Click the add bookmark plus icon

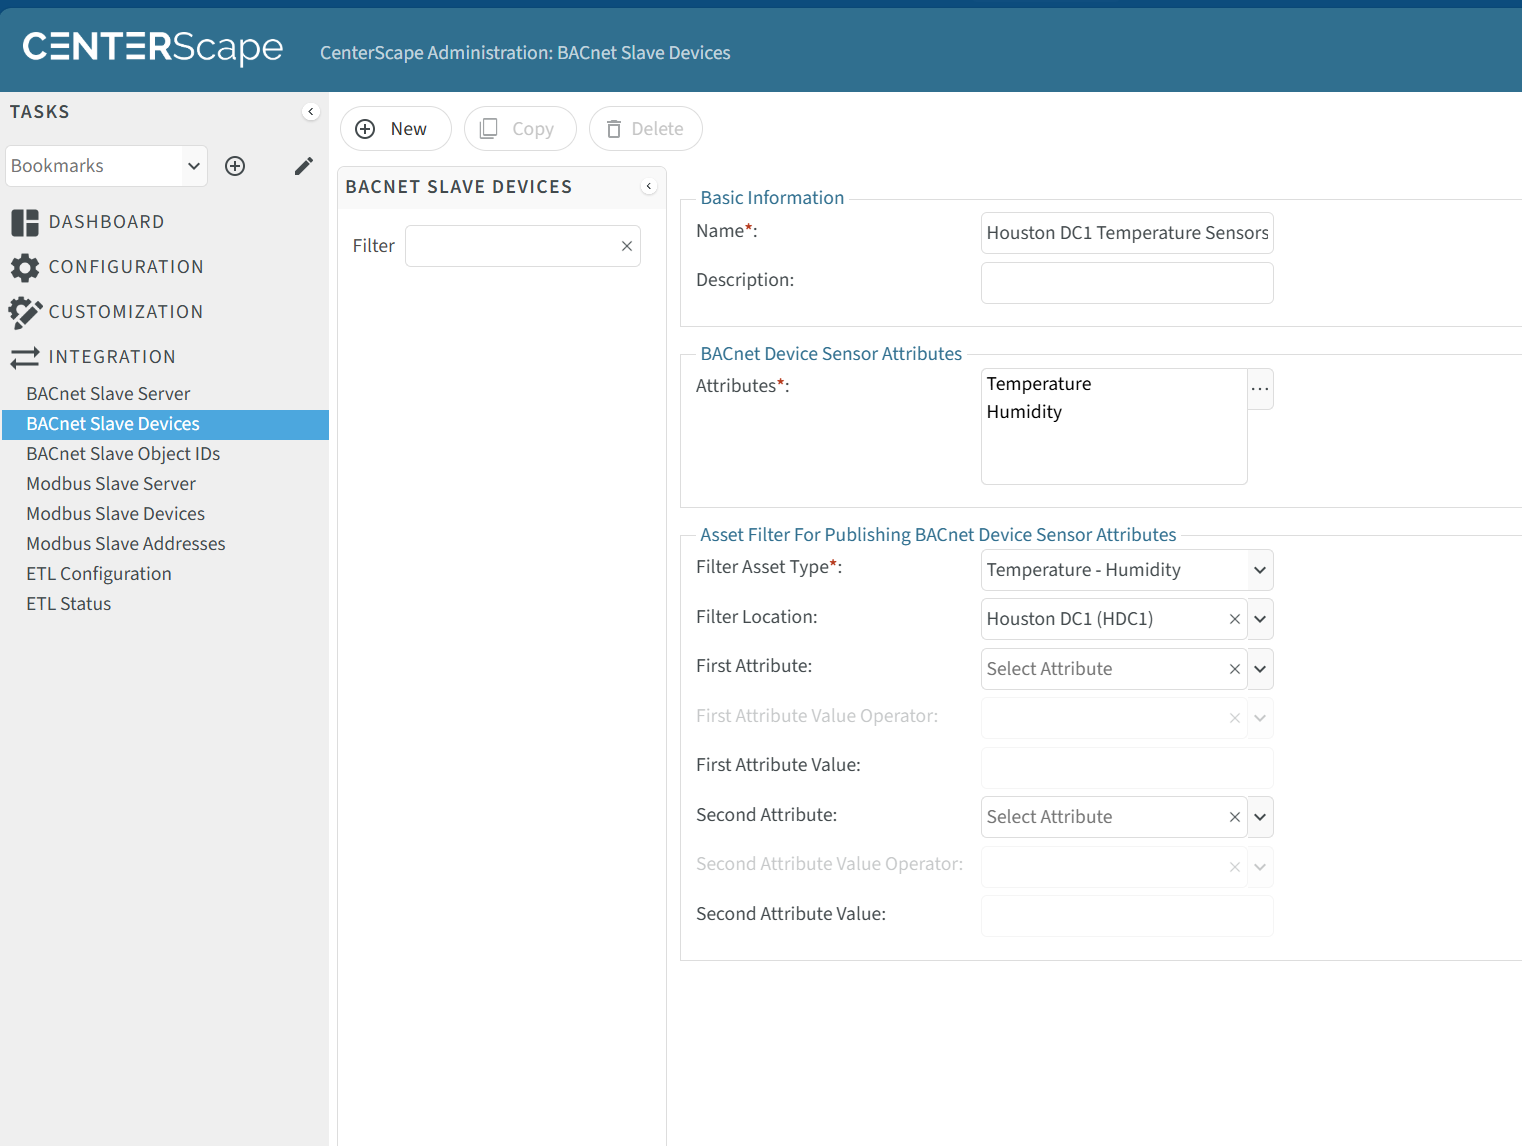235,166
